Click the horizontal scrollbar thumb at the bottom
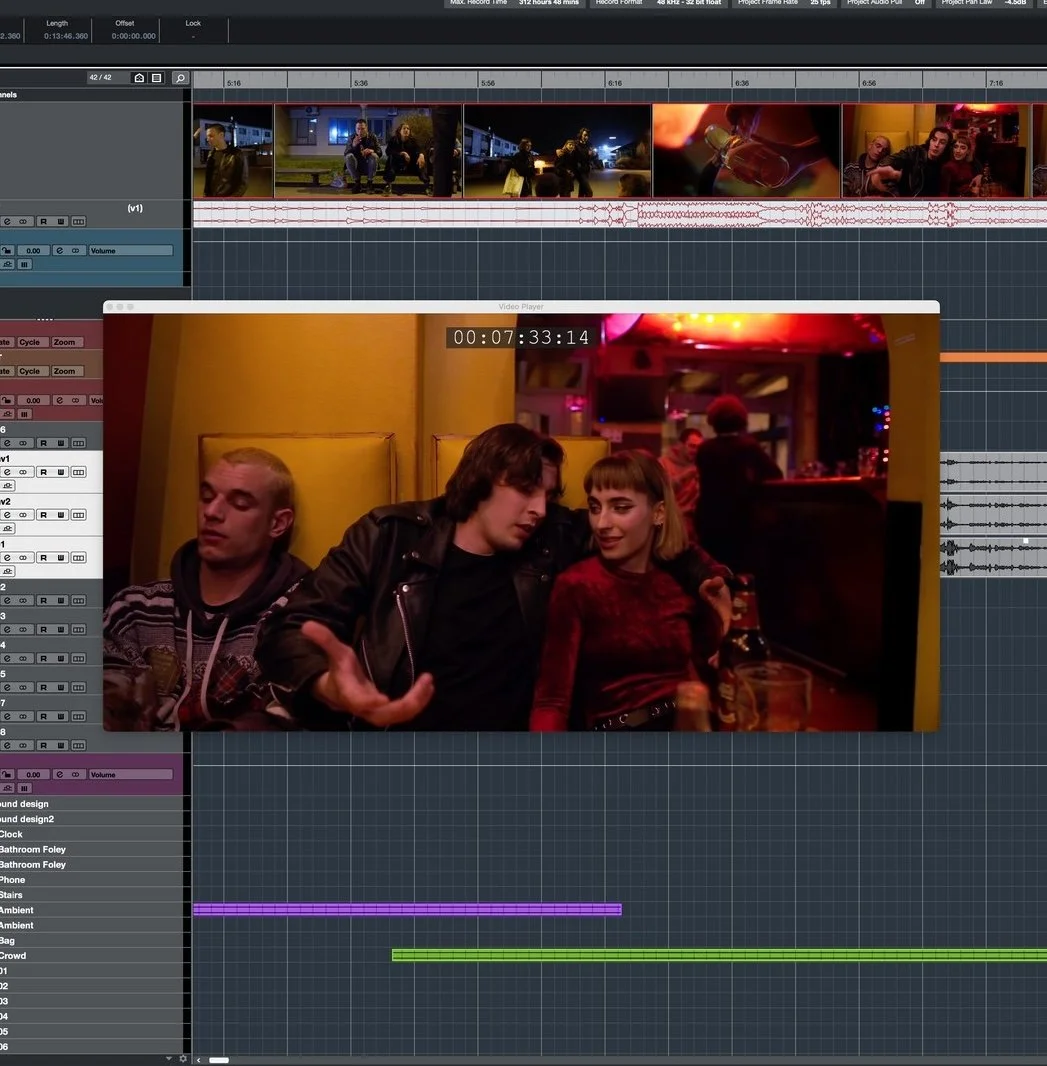Screen dimensions: 1047x1066 pyautogui.click(x=219, y=1060)
